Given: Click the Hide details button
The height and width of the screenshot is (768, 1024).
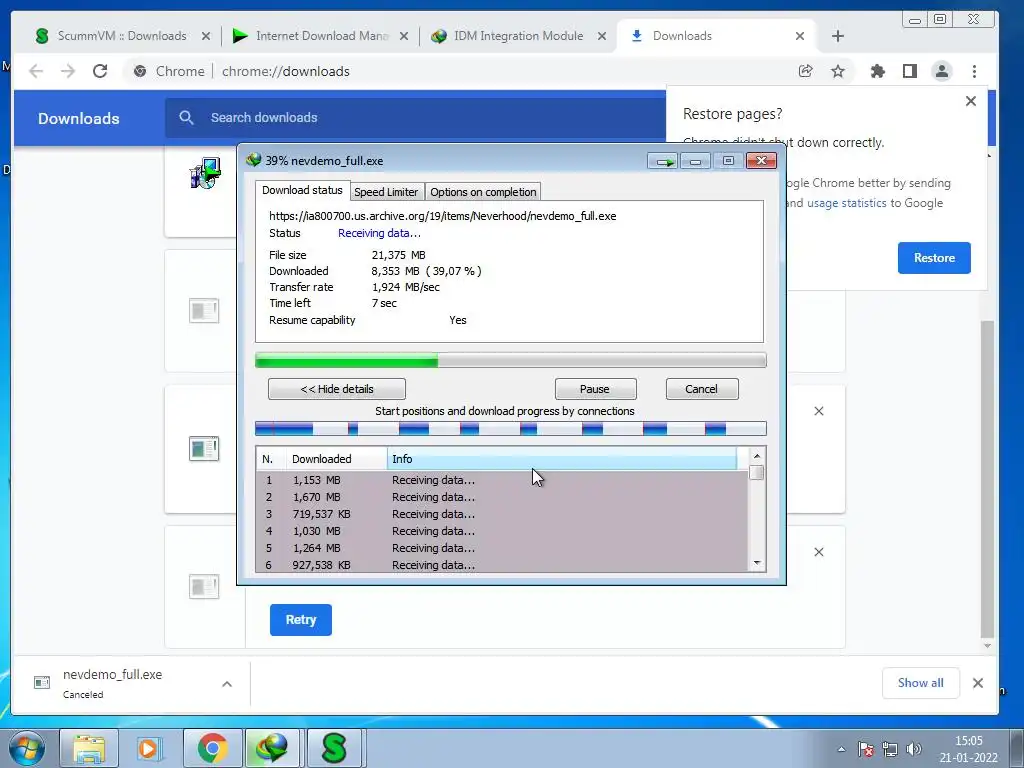Looking at the screenshot, I should tap(337, 389).
